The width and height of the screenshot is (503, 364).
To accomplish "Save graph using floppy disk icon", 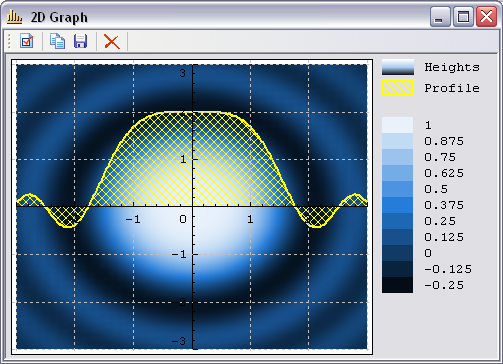I will pos(80,41).
